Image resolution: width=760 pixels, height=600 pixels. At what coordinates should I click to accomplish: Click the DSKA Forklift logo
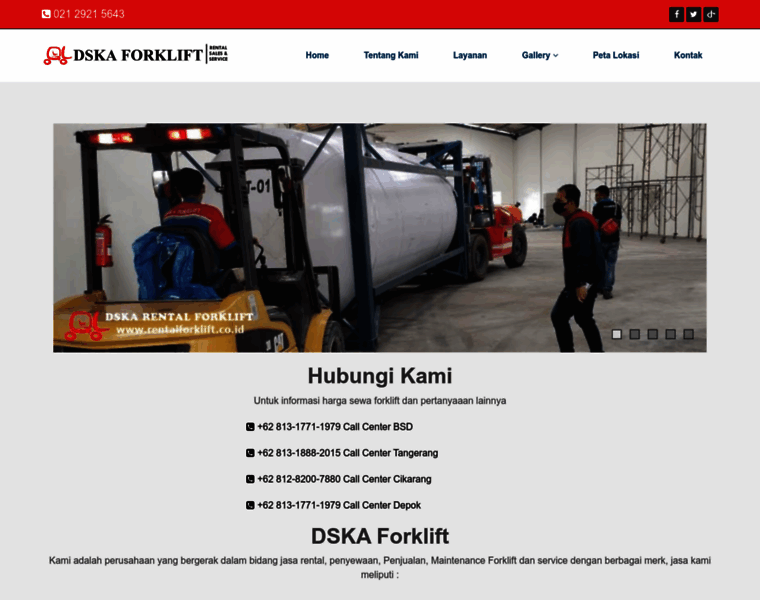[x=136, y=55]
